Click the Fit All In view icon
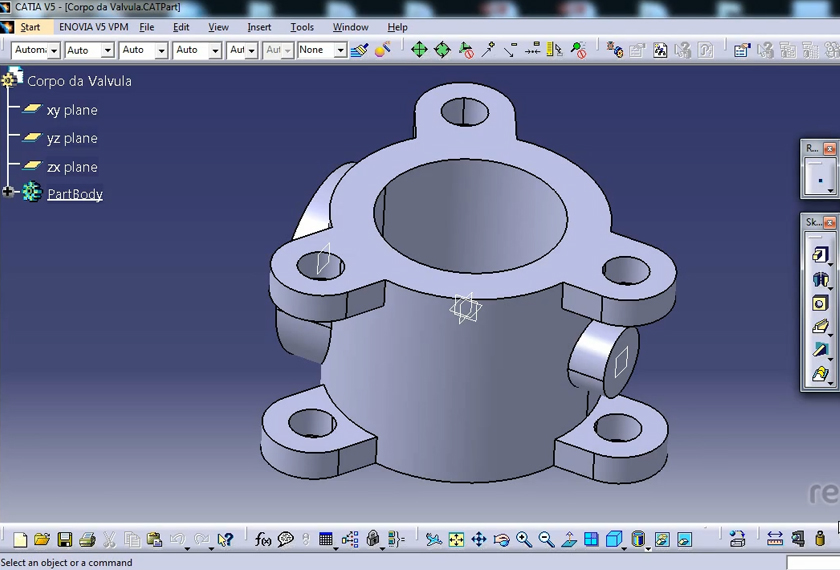The image size is (840, 570). (456, 540)
